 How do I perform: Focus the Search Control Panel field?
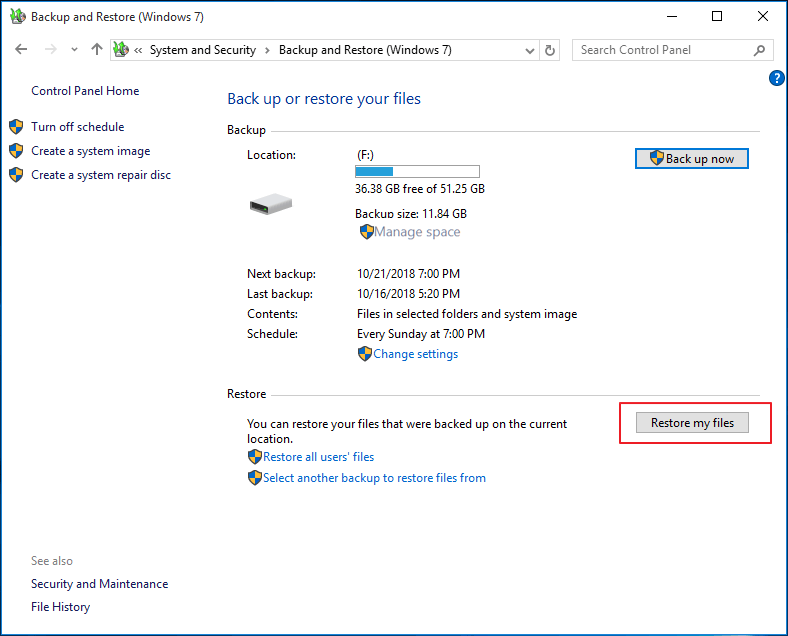click(x=660, y=50)
